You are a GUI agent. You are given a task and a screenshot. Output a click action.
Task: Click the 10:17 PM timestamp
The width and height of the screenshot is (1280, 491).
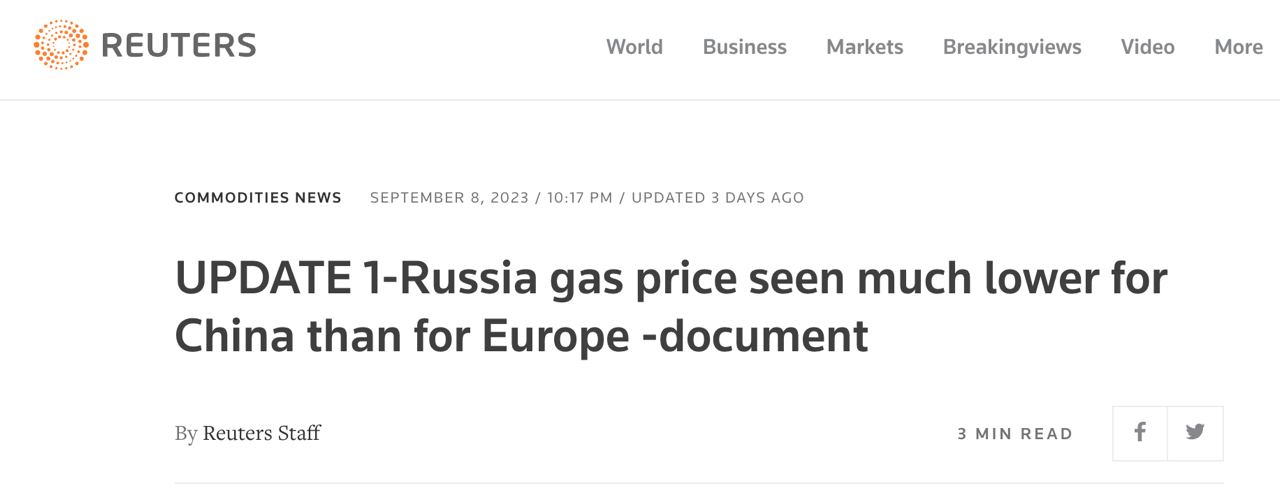579,198
